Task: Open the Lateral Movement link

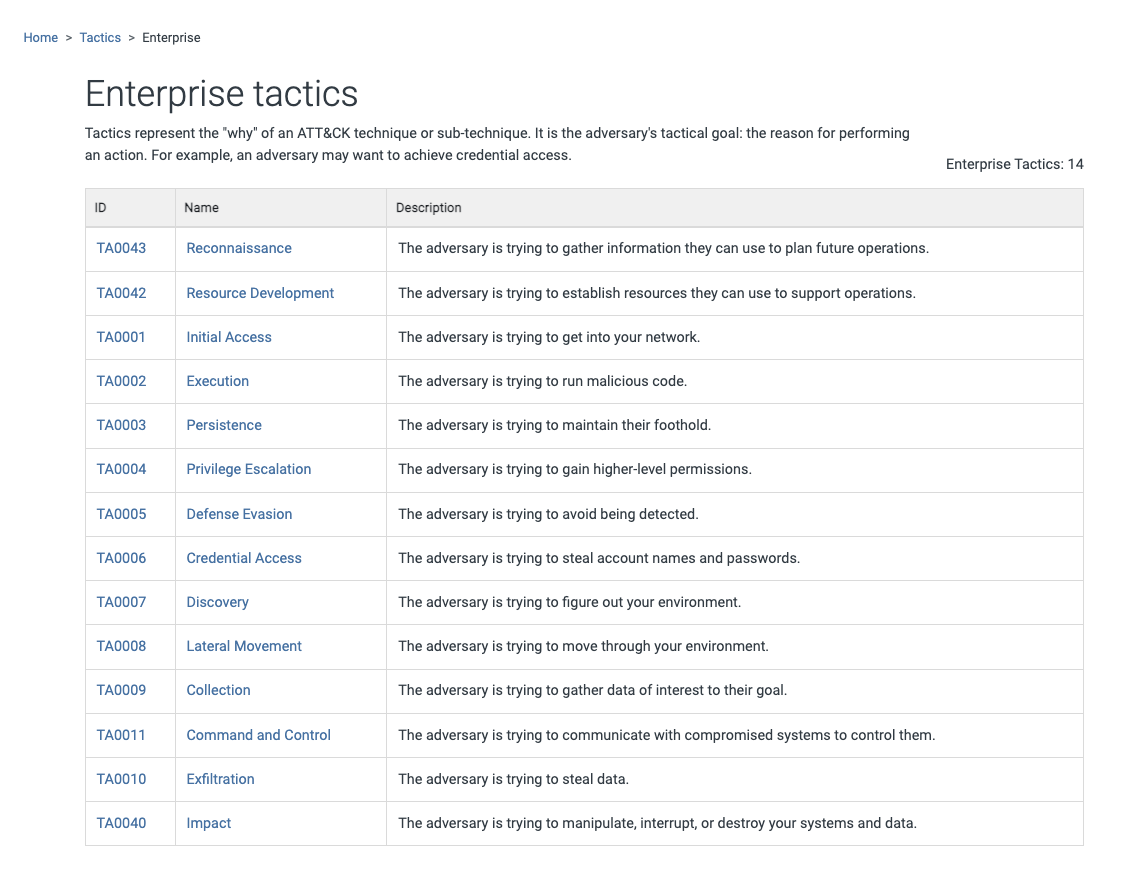Action: click(244, 646)
